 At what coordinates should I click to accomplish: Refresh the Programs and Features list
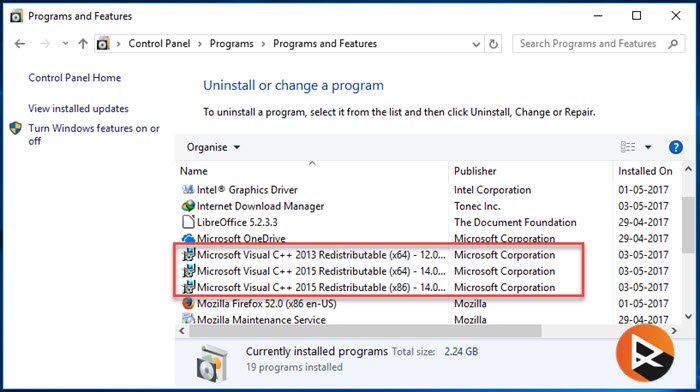(x=493, y=44)
